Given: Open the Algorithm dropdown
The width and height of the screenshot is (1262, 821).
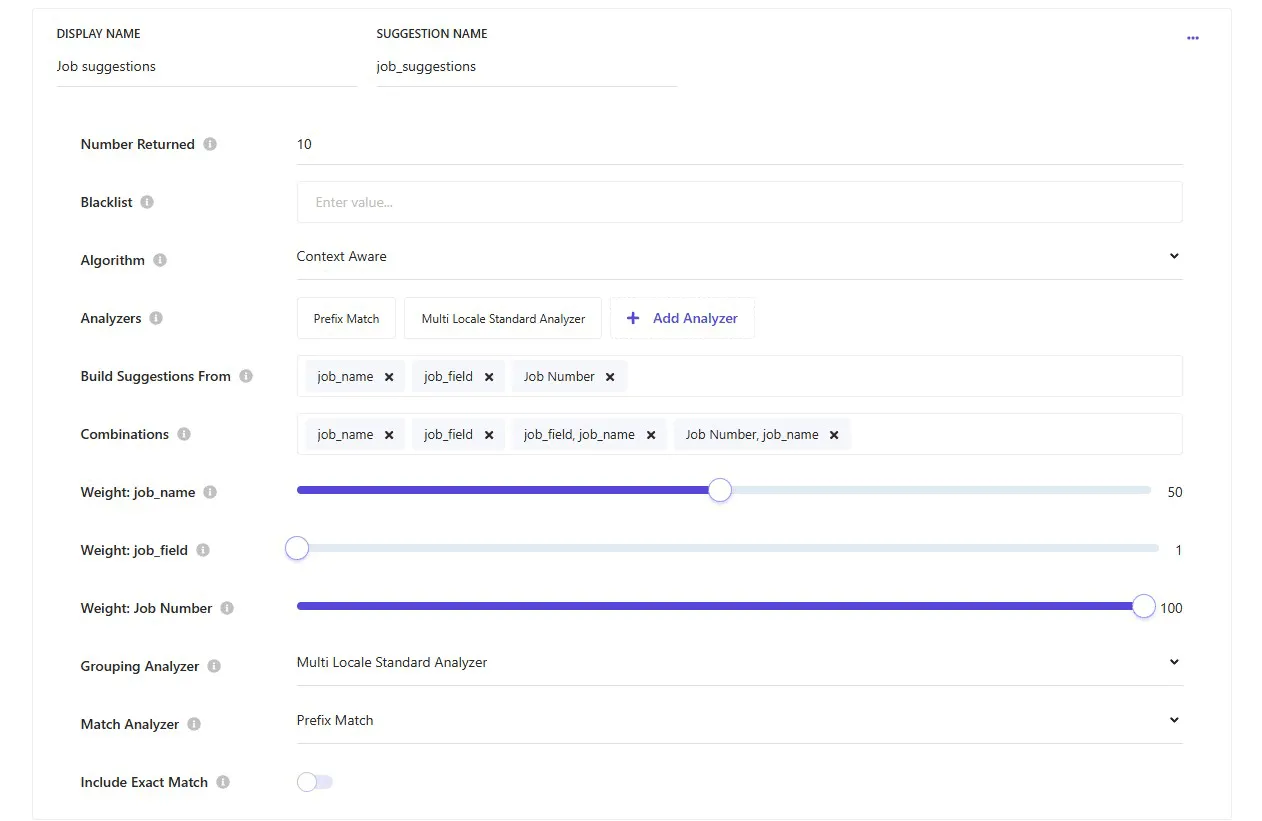Looking at the screenshot, I should [1174, 256].
